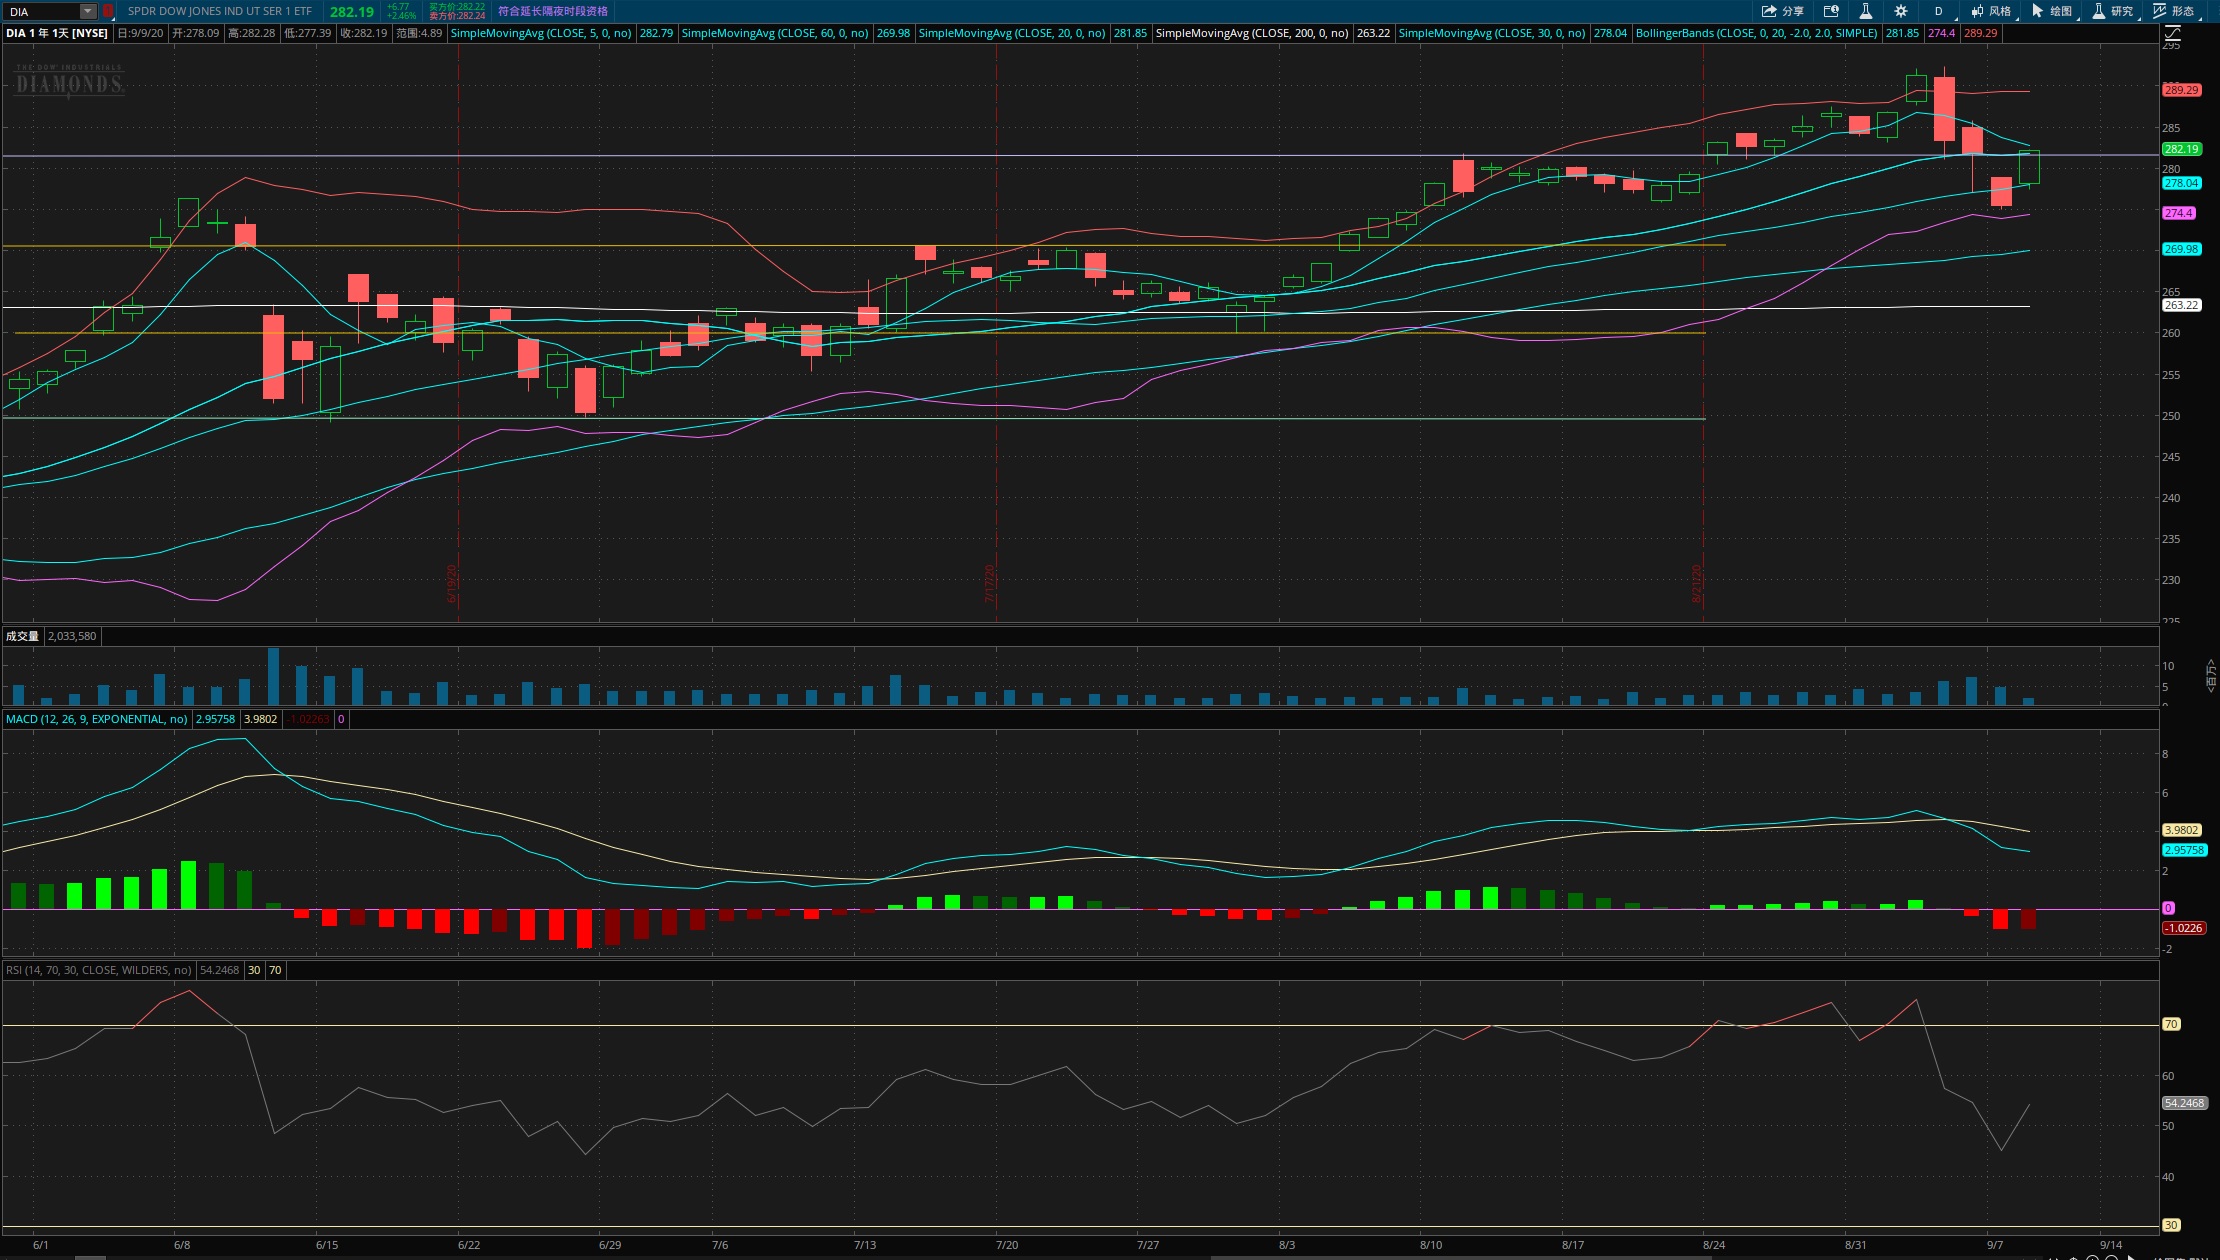Image resolution: width=2220 pixels, height=1260 pixels.
Task: Click the 278.04 SMA price bubble on axis
Action: 2181,183
